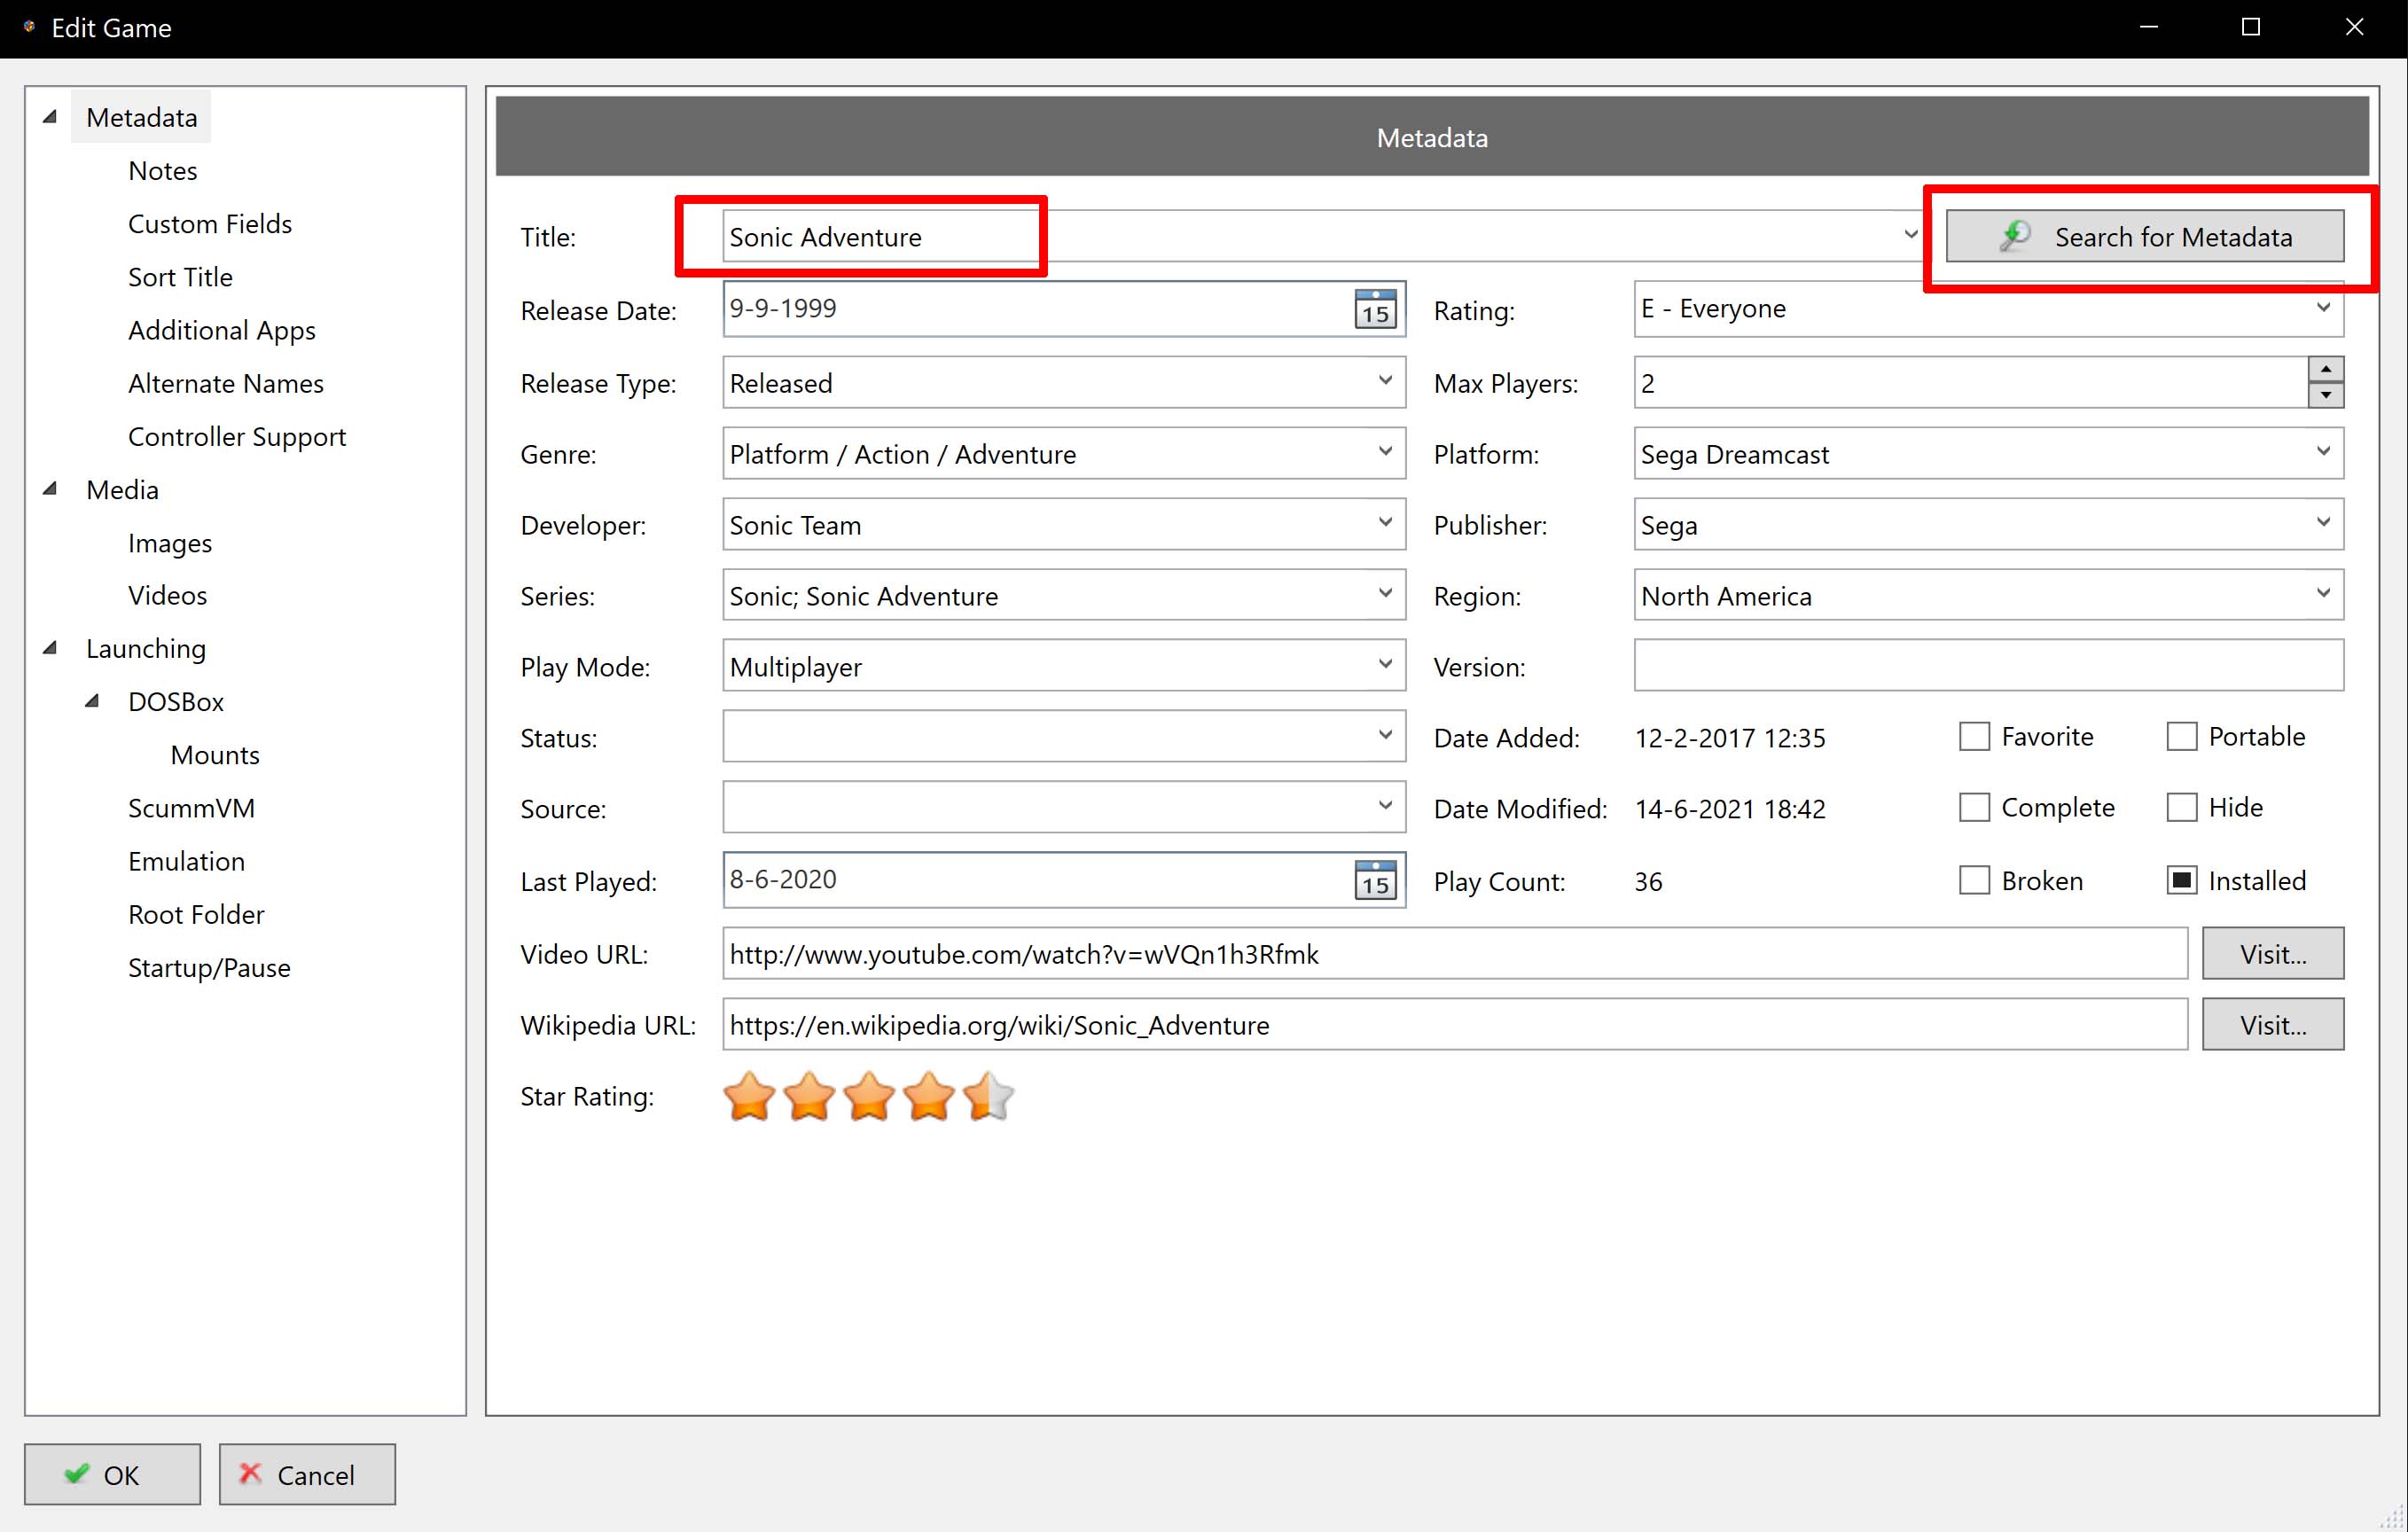2408x1532 pixels.
Task: Mark the game as Complete
Action: (1974, 808)
